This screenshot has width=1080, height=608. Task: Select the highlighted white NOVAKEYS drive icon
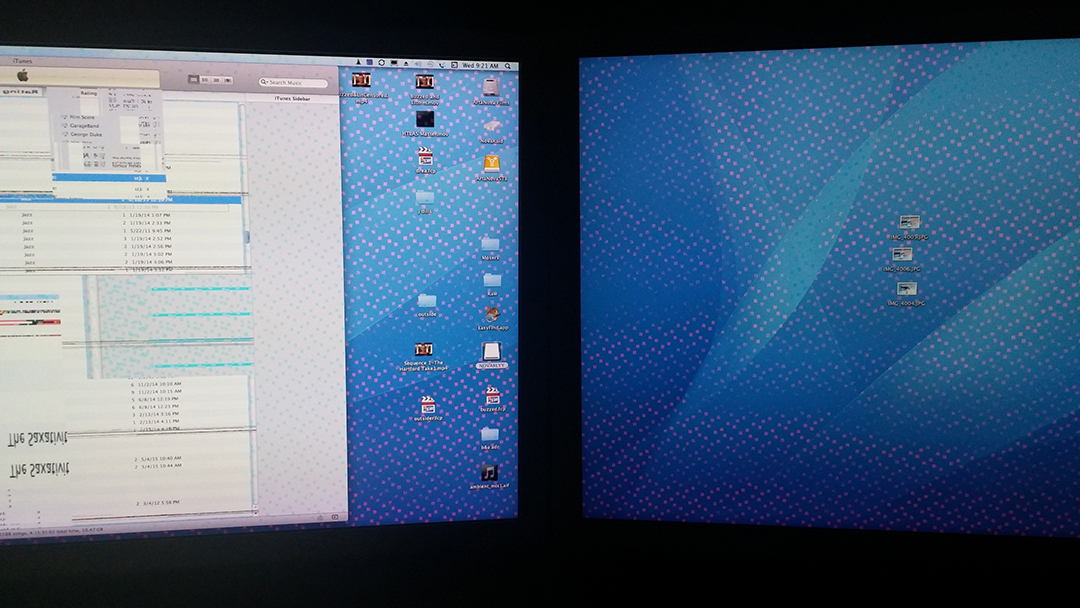[x=491, y=352]
